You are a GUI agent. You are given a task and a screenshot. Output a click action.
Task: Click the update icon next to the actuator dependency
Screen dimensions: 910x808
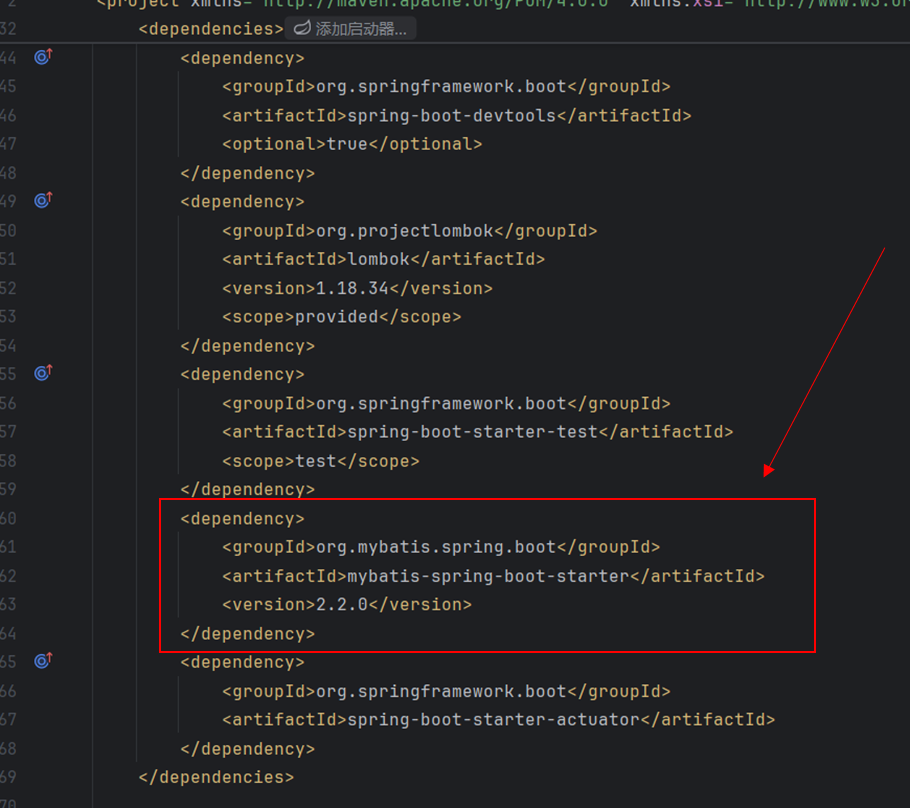(42, 660)
